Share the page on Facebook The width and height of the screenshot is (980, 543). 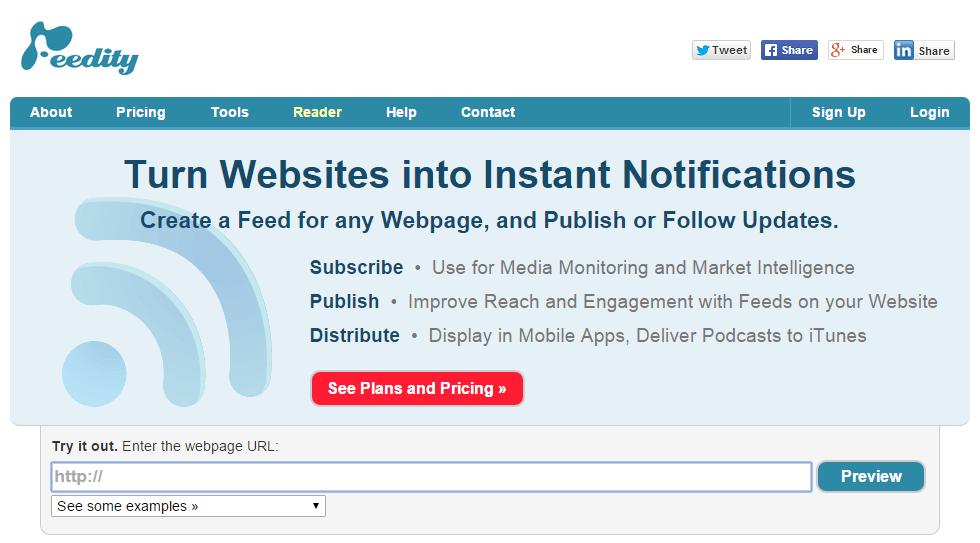click(789, 50)
